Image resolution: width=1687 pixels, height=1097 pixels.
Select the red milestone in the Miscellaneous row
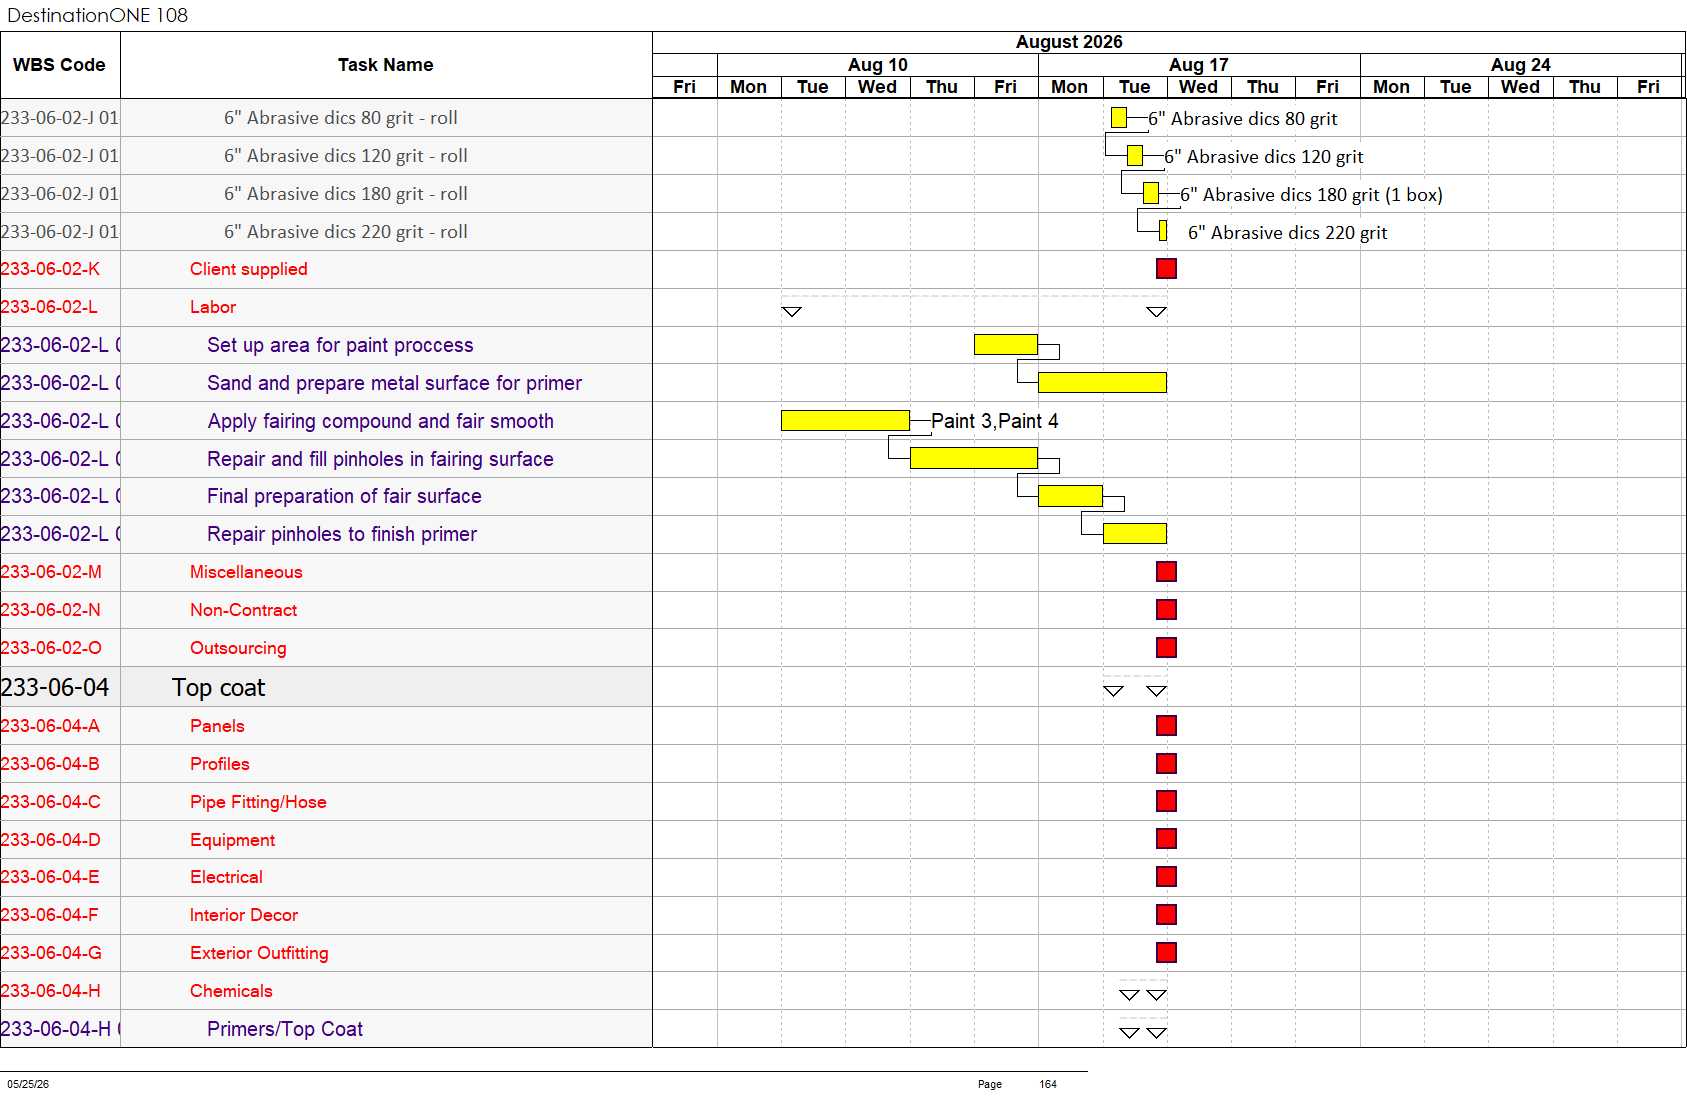pyautogui.click(x=1166, y=571)
